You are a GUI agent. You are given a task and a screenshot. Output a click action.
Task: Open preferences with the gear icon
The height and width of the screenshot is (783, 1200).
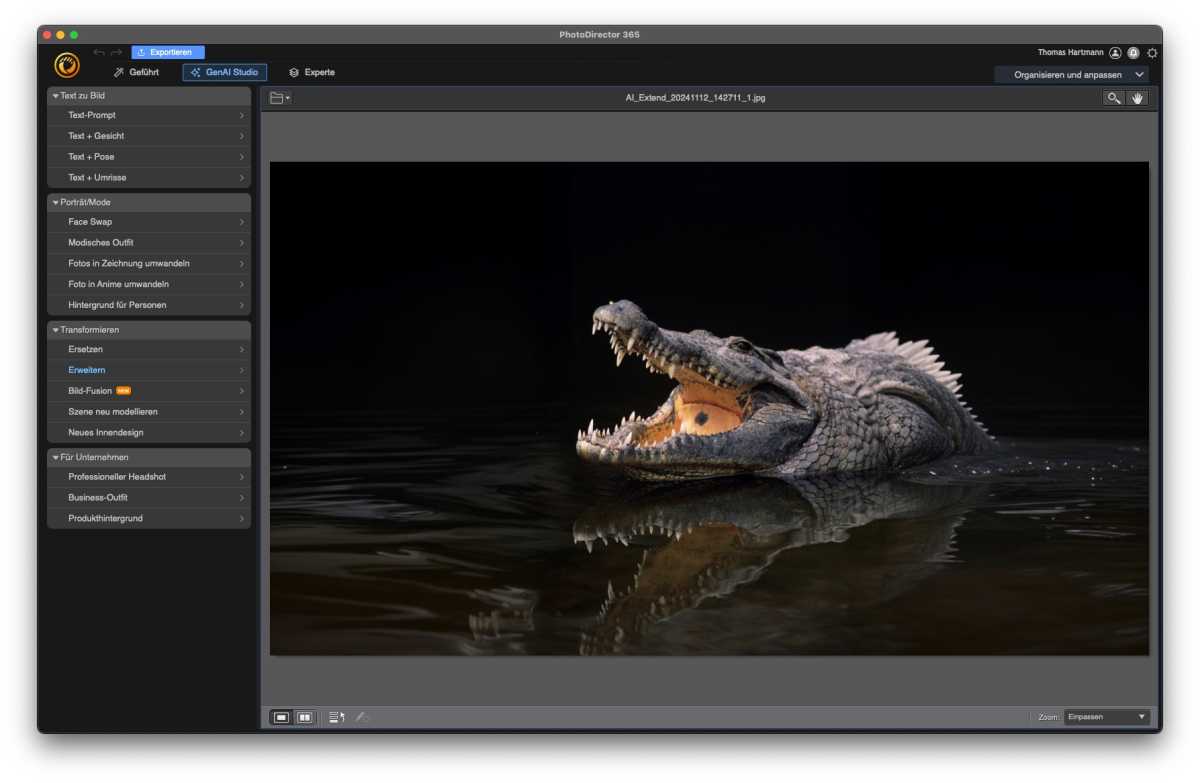pos(1152,53)
